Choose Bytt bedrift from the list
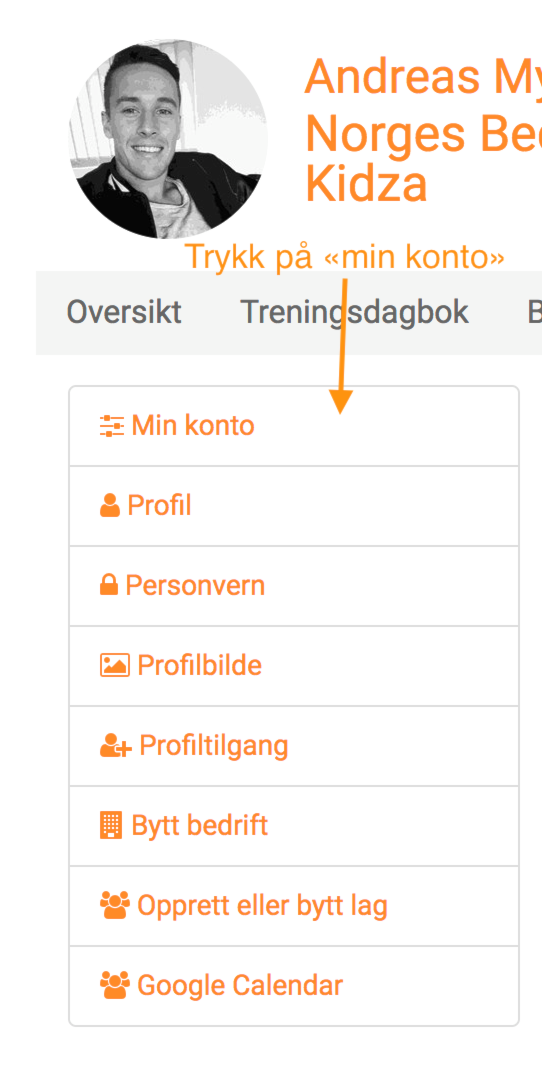This screenshot has height=1069, width=542. pyautogui.click(x=294, y=826)
